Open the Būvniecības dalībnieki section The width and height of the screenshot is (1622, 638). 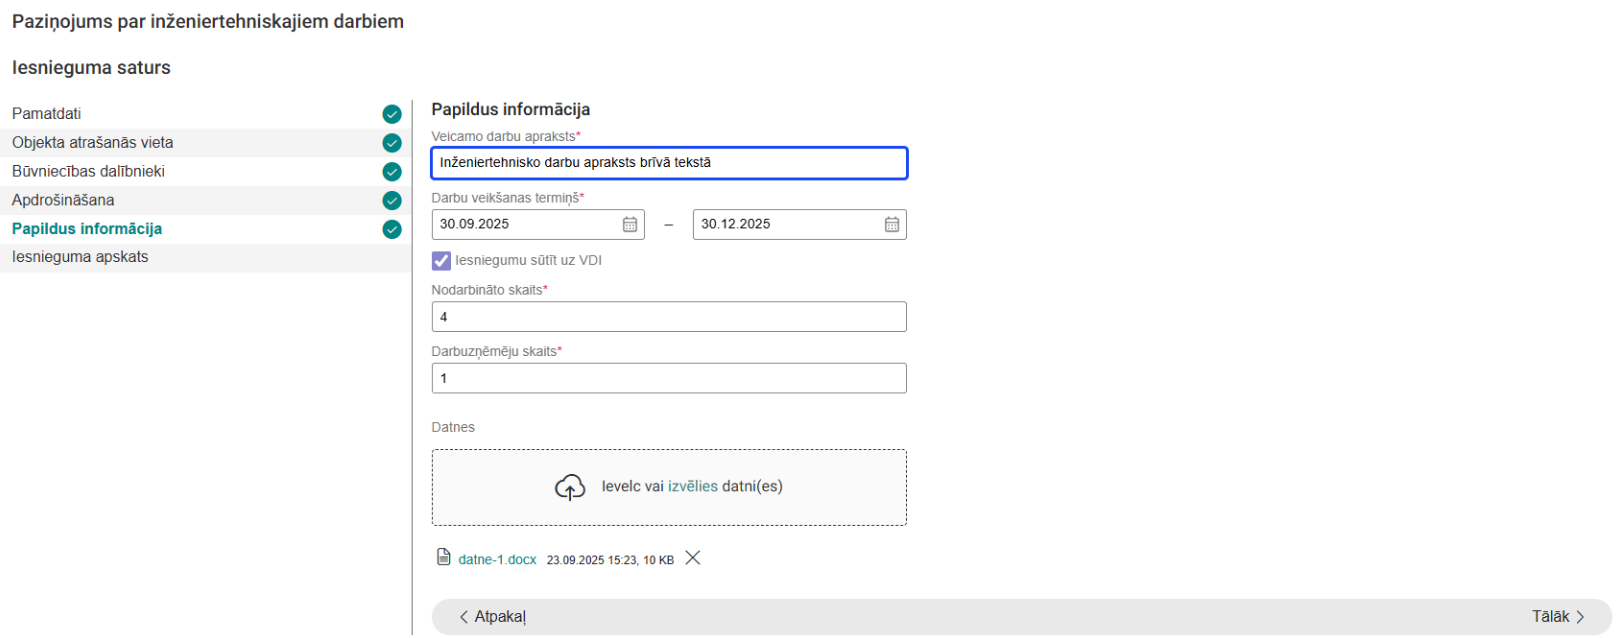pyautogui.click(x=88, y=172)
